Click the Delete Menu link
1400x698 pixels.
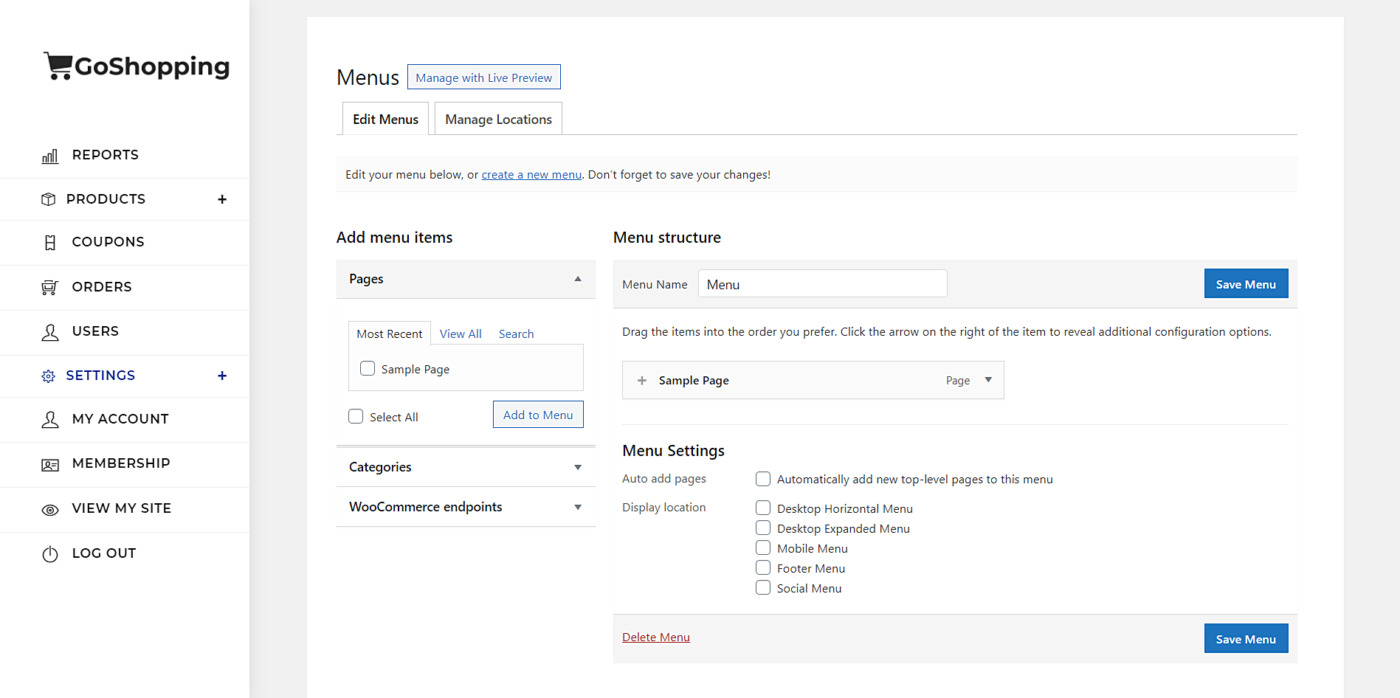point(656,637)
